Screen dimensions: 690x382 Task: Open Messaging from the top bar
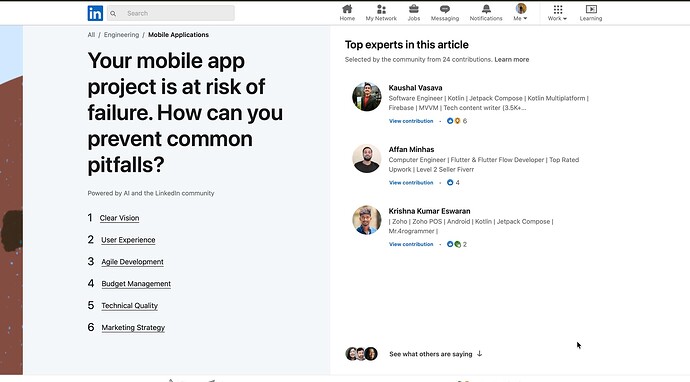pyautogui.click(x=444, y=13)
